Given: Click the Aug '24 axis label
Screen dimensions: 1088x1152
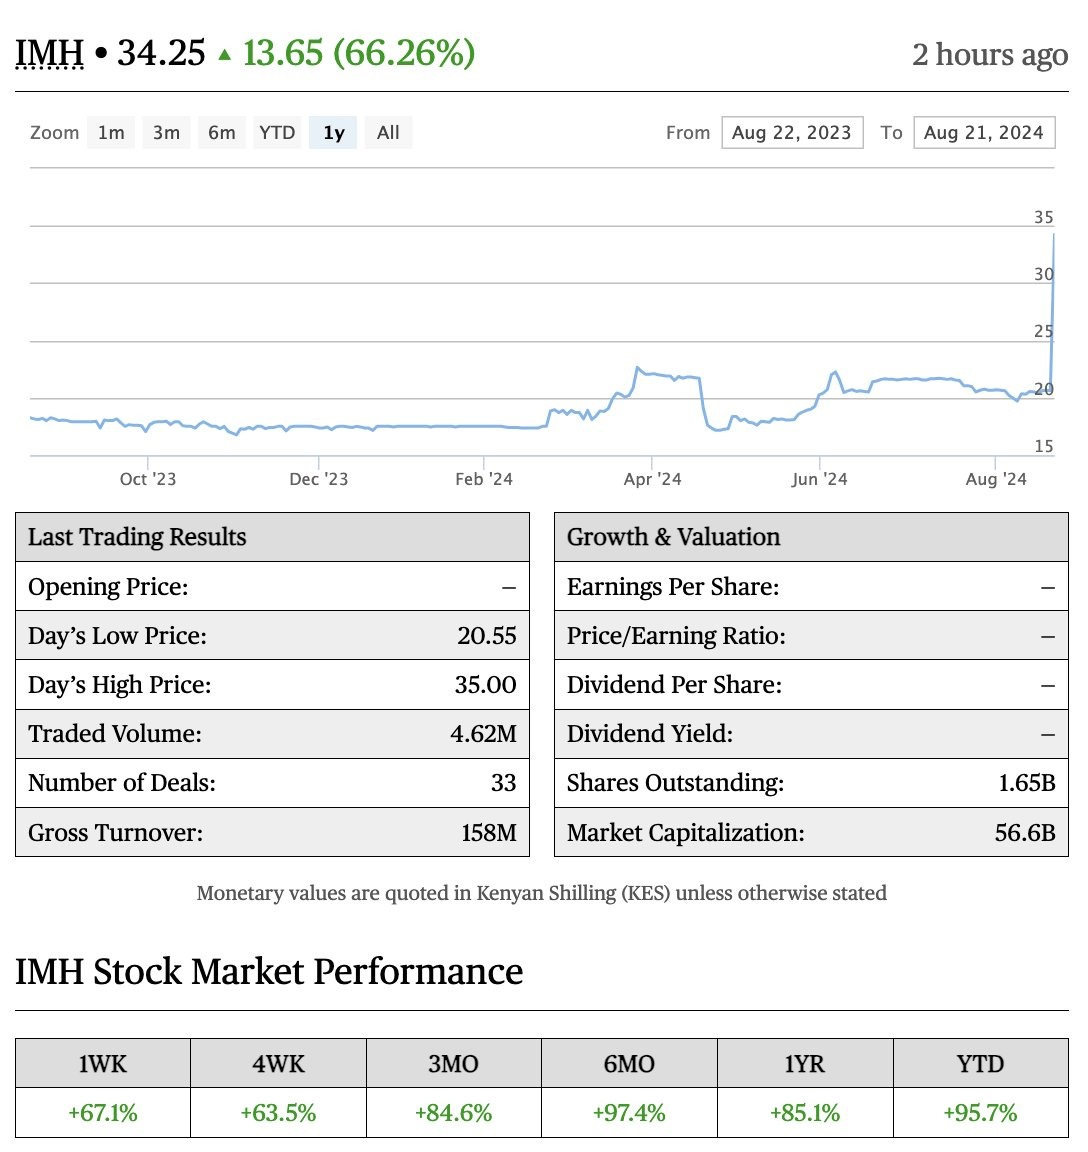Looking at the screenshot, I should pos(995,479).
